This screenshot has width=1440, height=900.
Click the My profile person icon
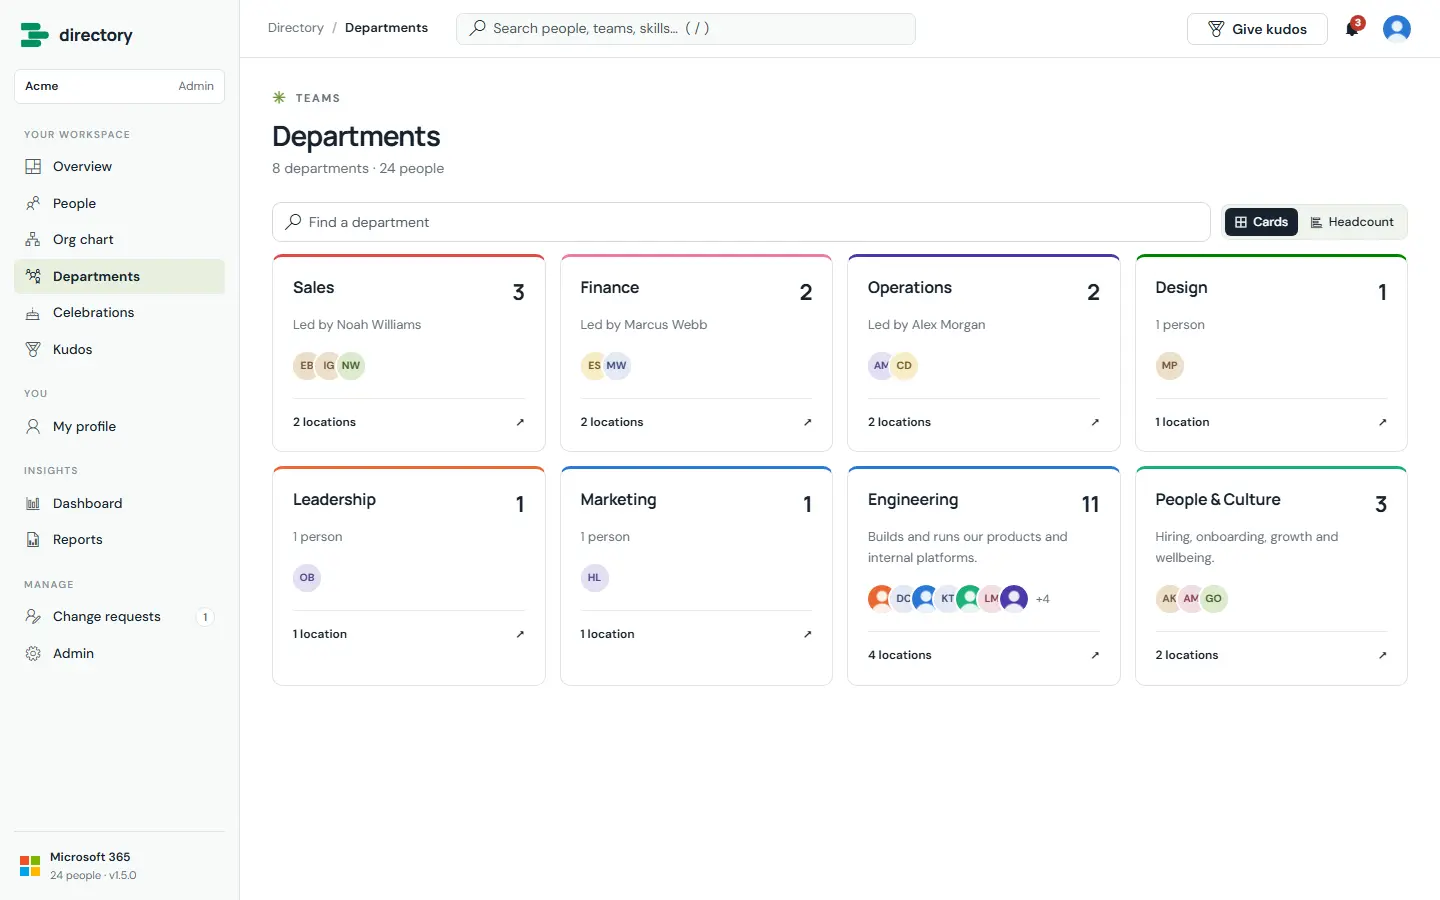pos(33,426)
